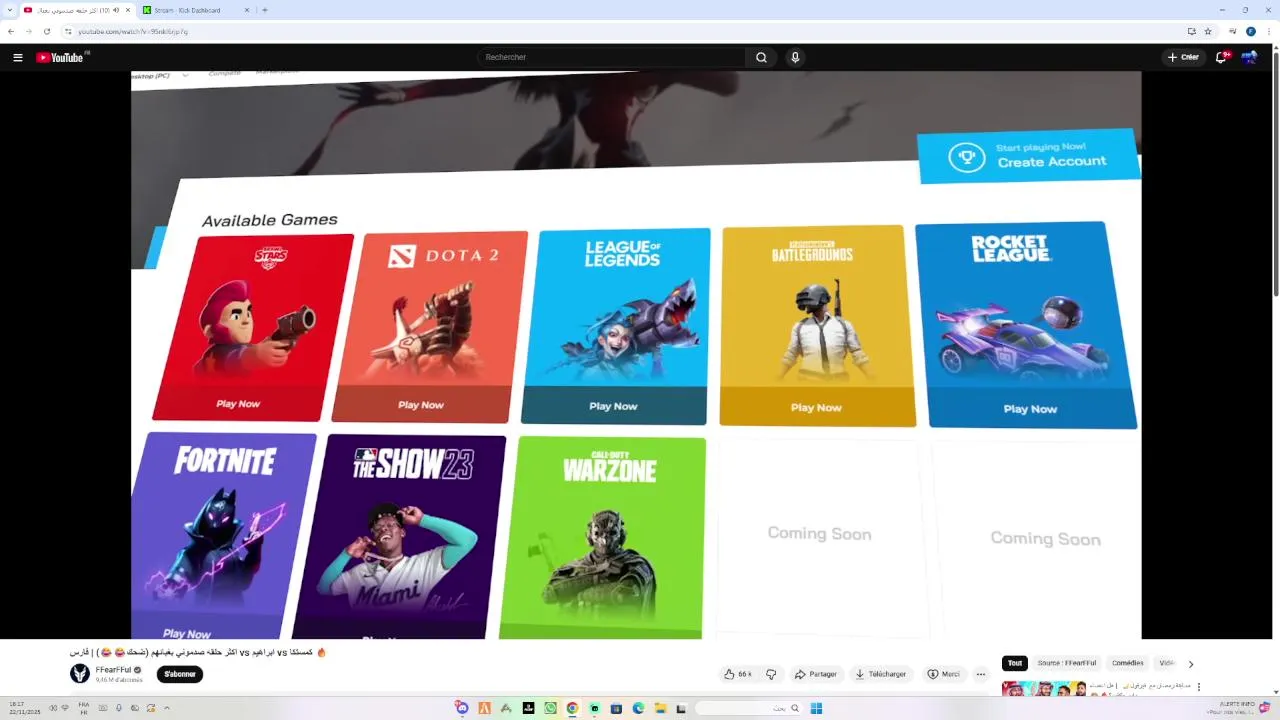1280x720 pixels.
Task: Click the Partager share button
Action: click(x=815, y=674)
